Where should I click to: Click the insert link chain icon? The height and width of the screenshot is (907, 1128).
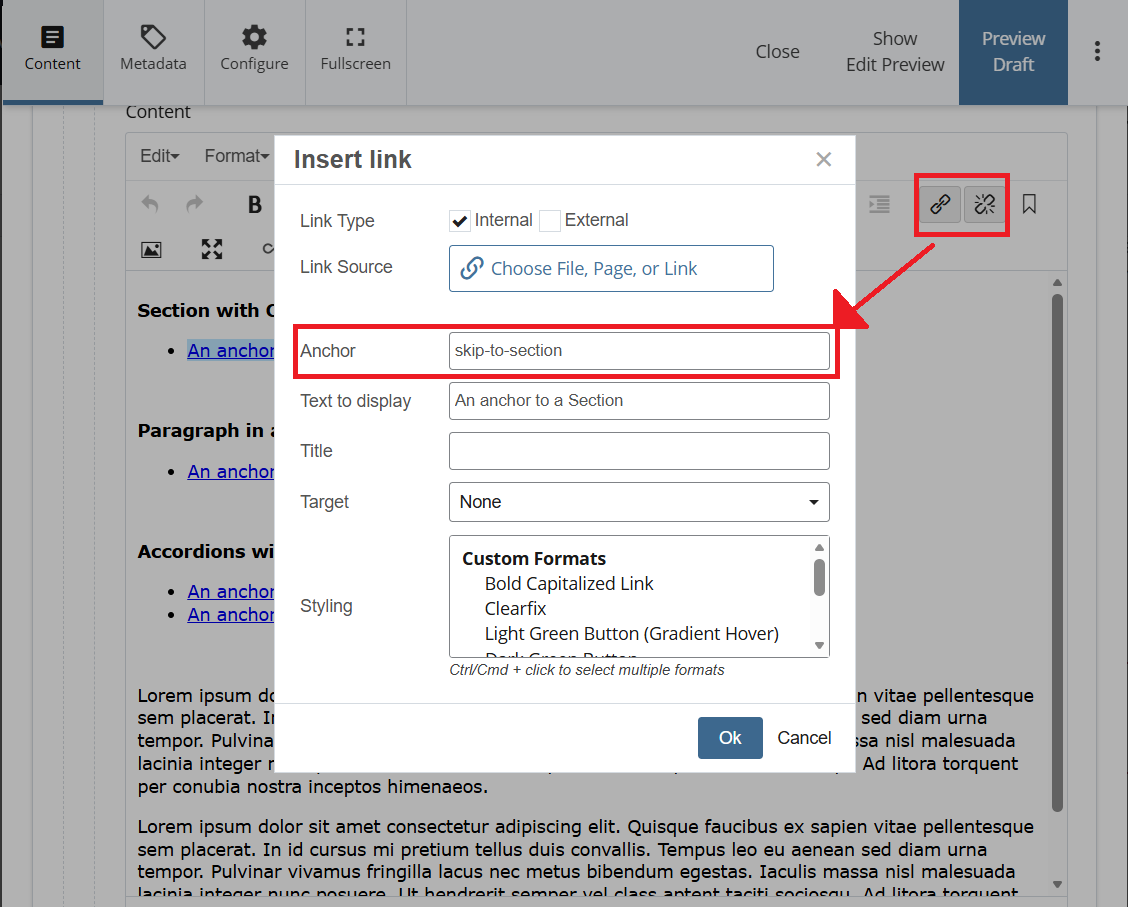click(x=939, y=205)
